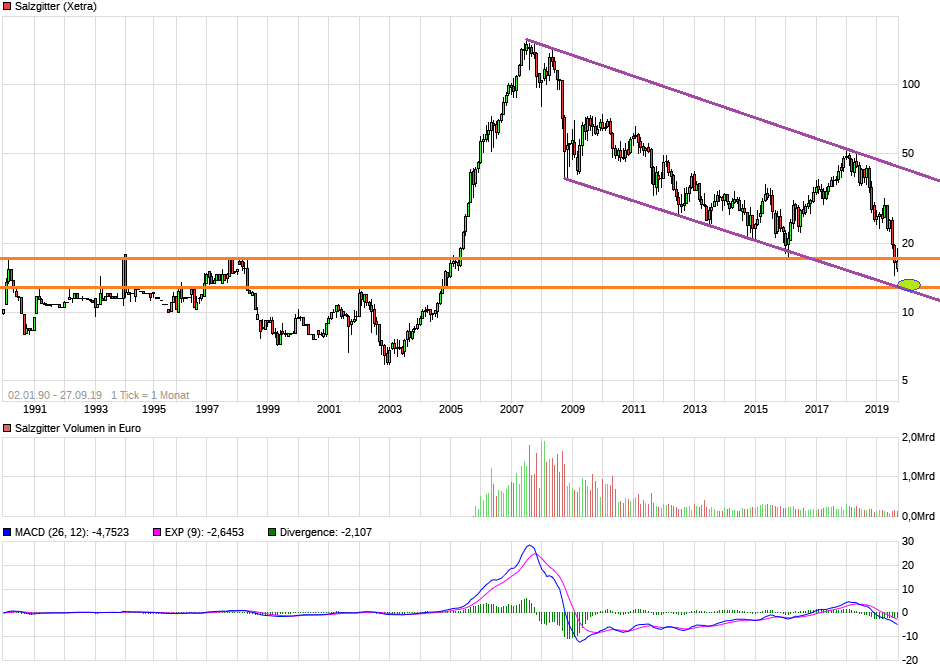Select the 2007 year label on time axis
This screenshot has width=940, height=670.
[x=512, y=409]
